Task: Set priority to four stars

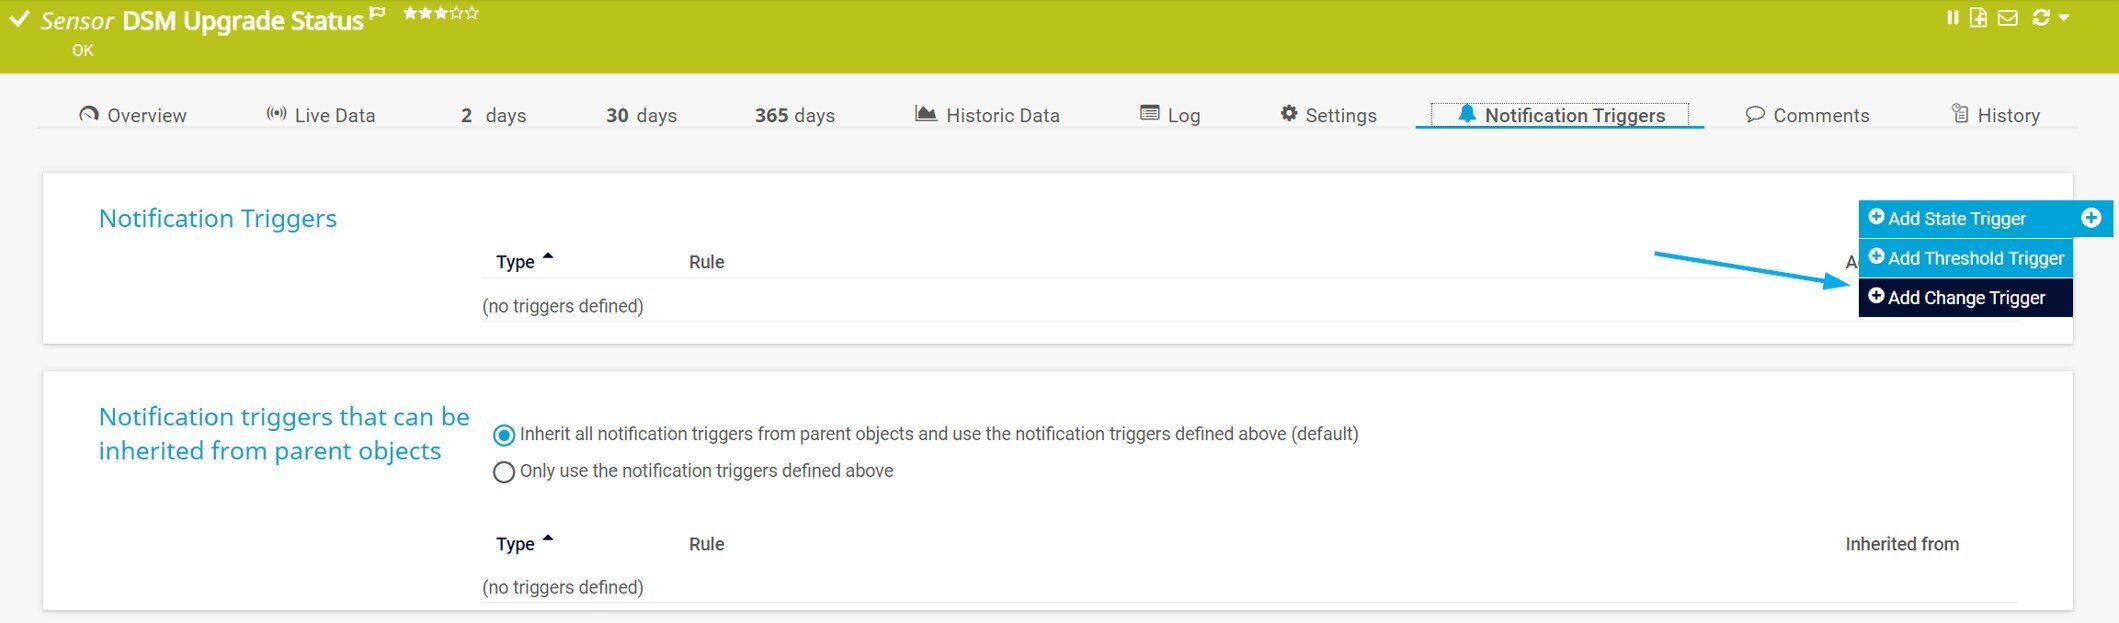Action: click(x=457, y=13)
